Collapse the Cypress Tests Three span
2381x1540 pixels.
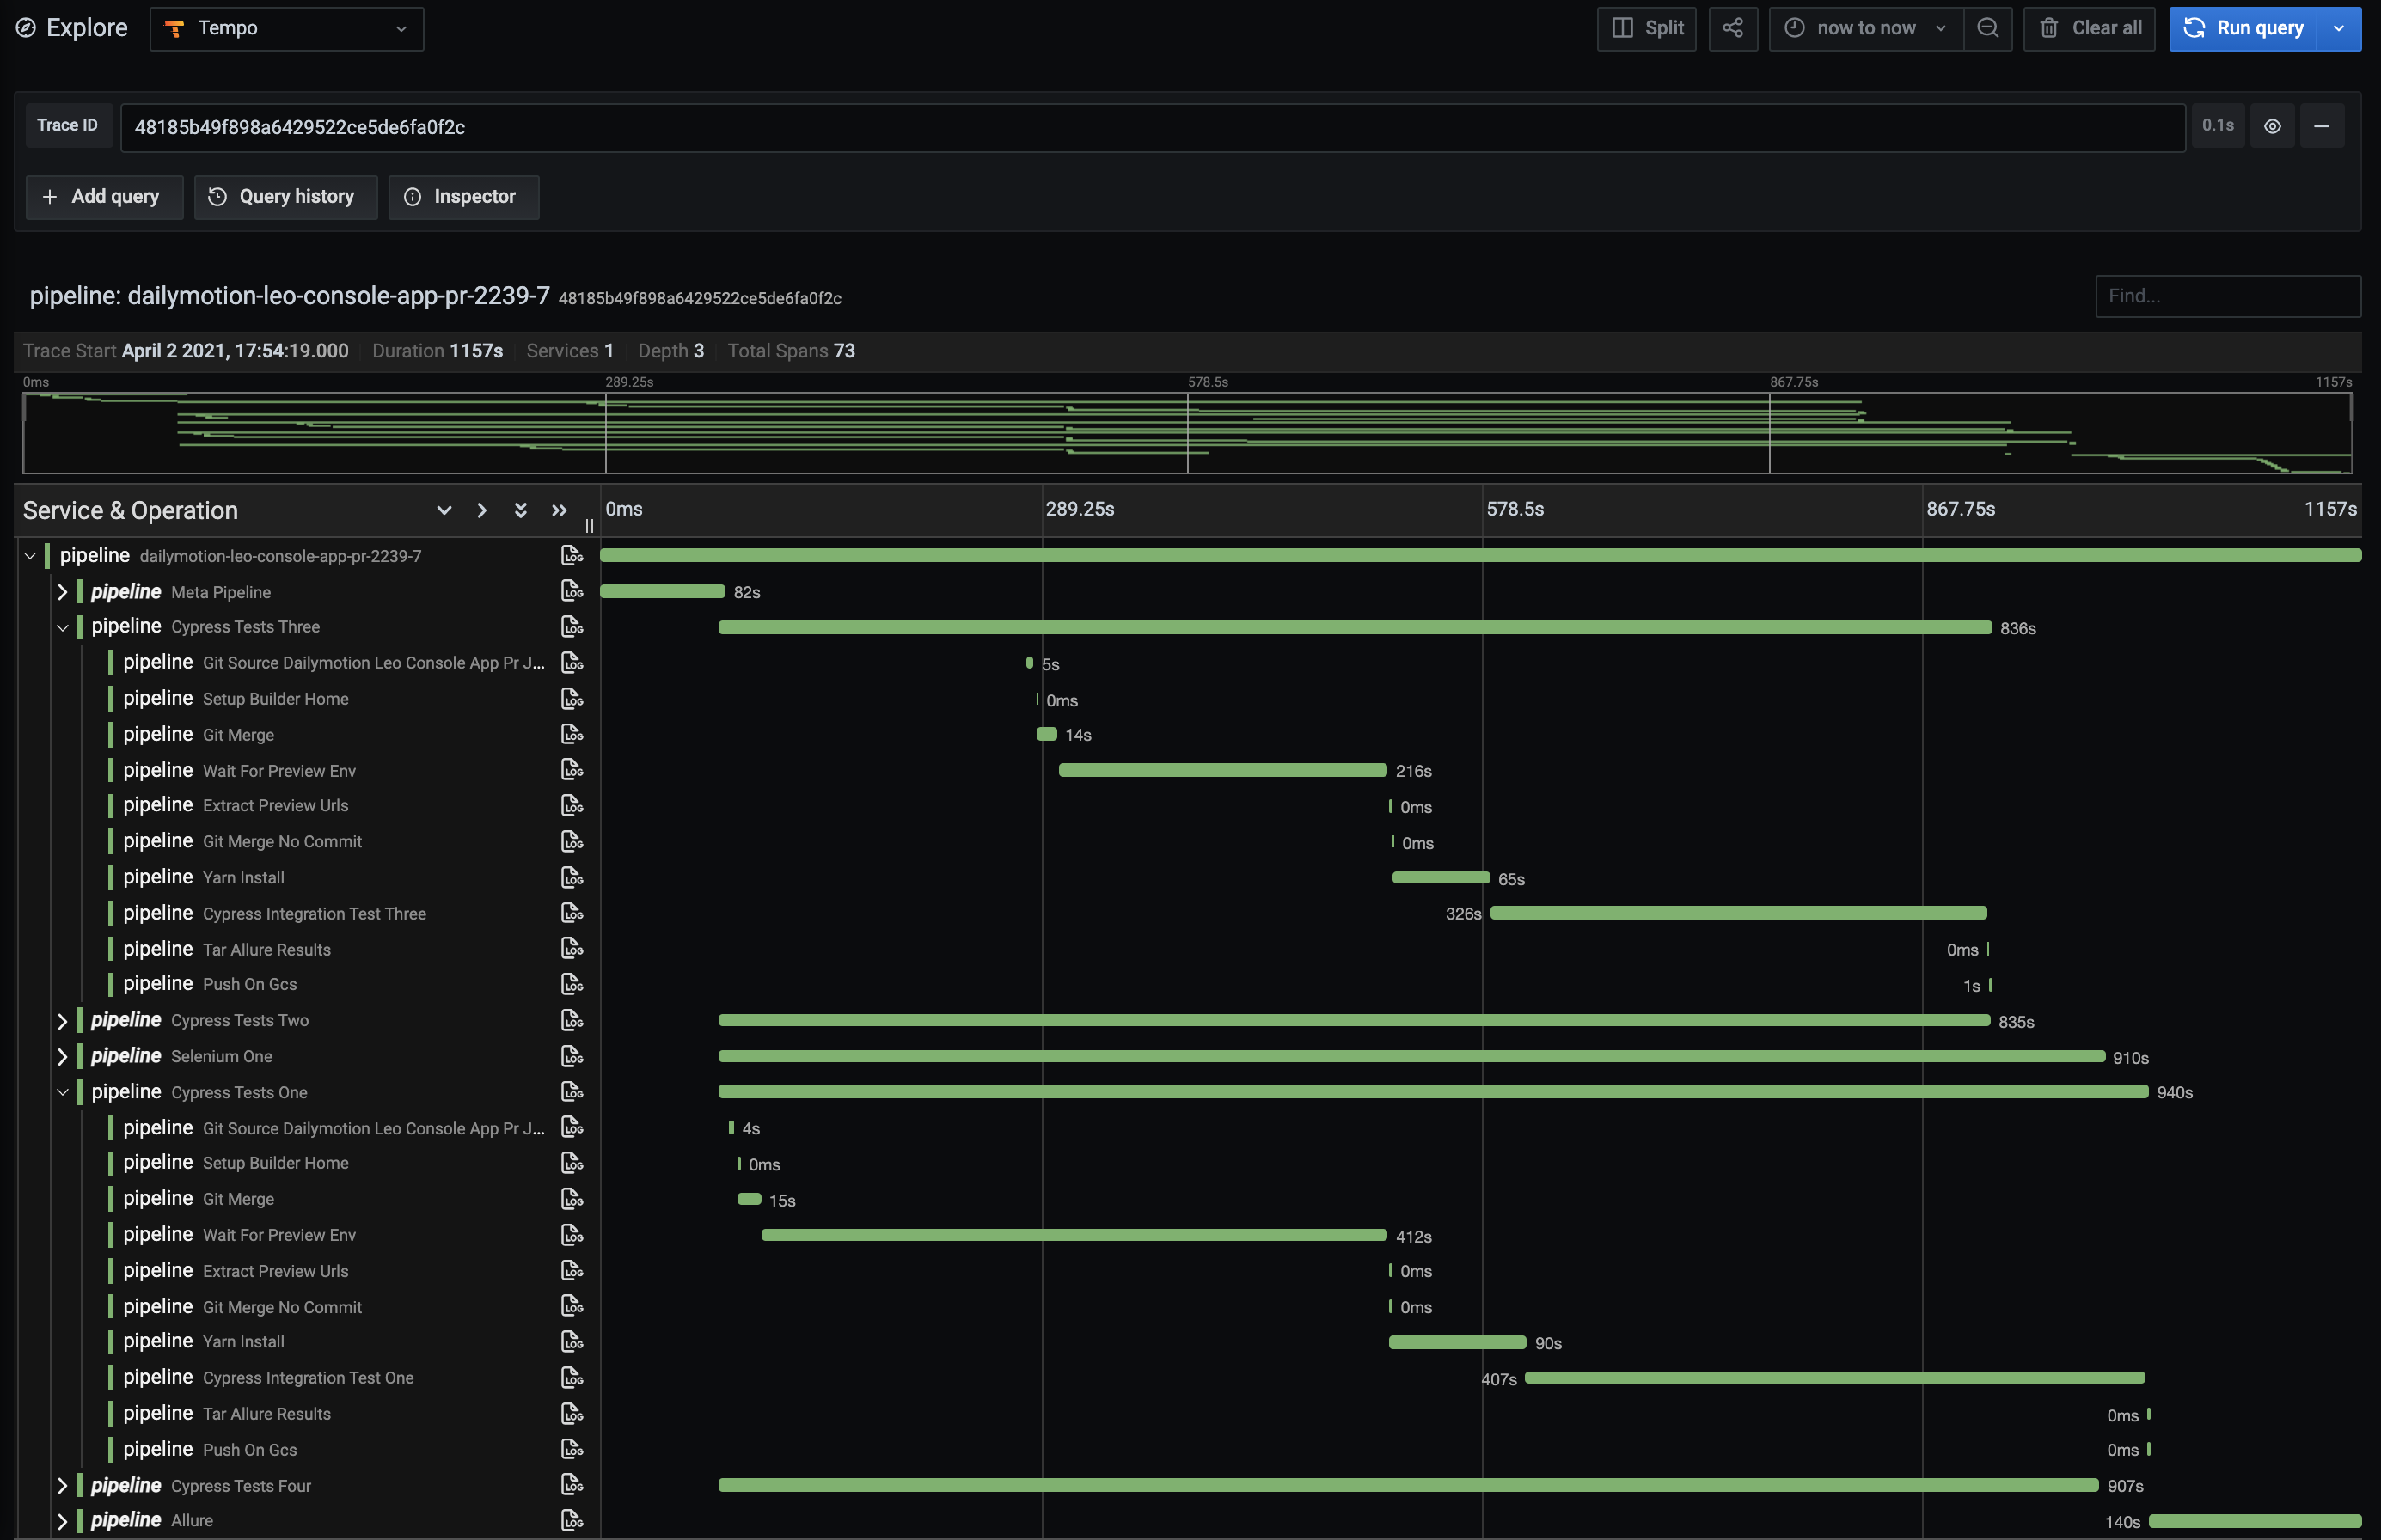click(x=62, y=627)
